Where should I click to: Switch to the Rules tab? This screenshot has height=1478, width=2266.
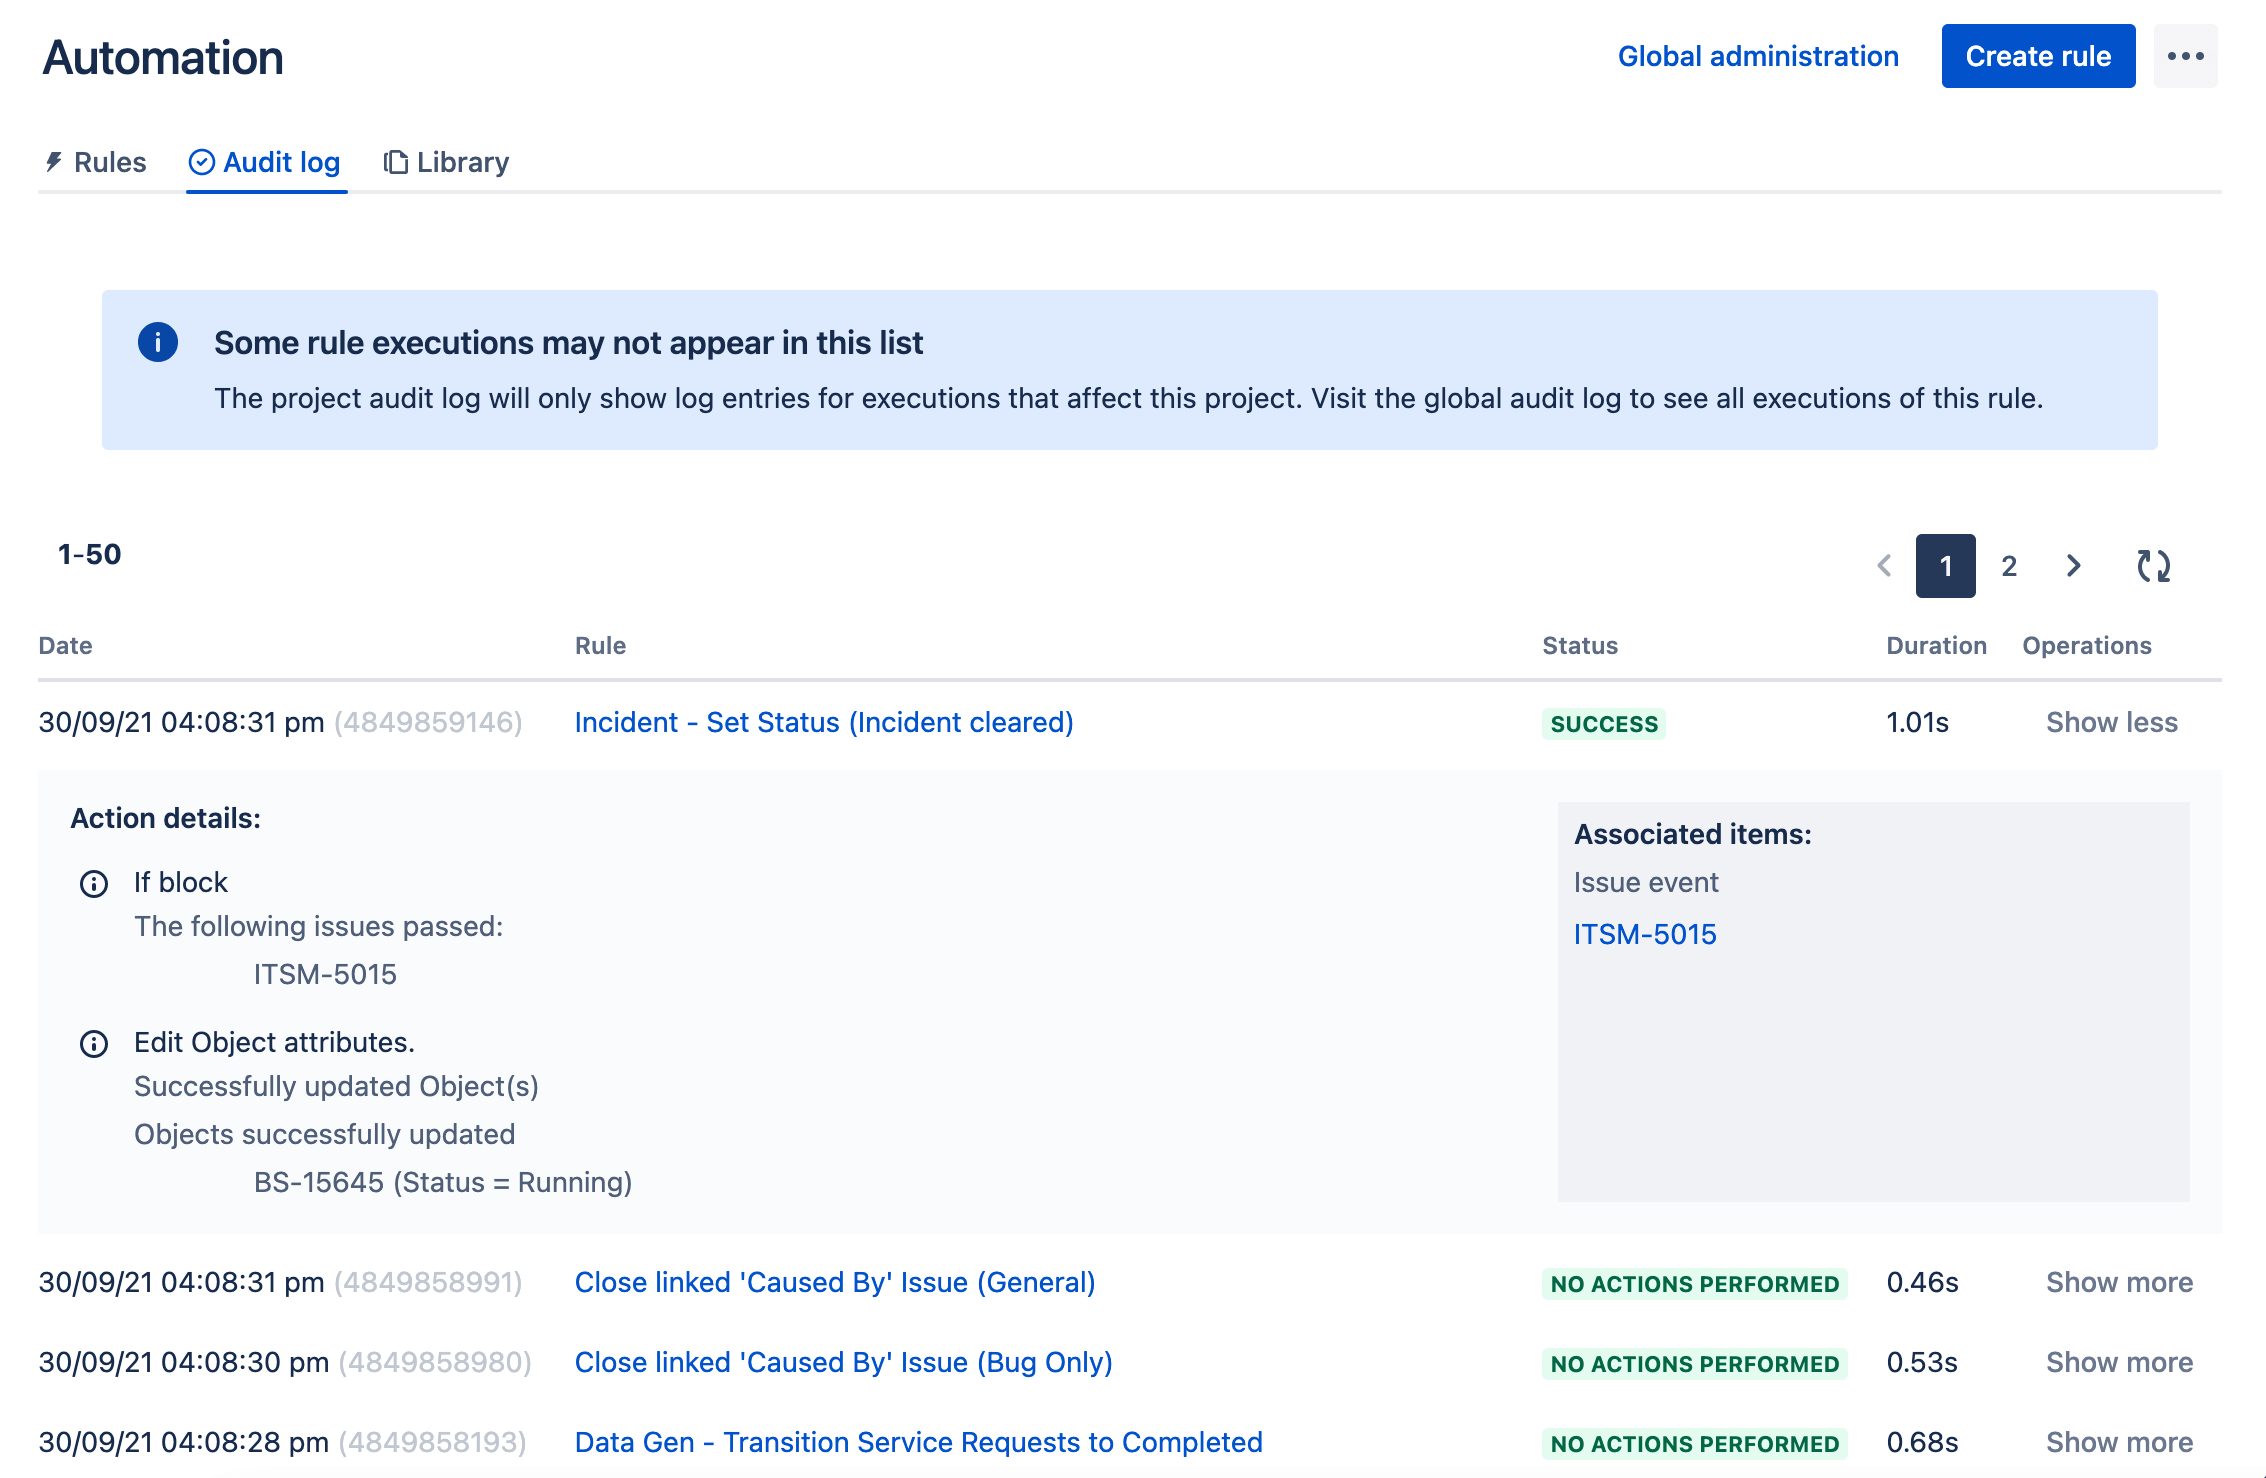(x=111, y=162)
